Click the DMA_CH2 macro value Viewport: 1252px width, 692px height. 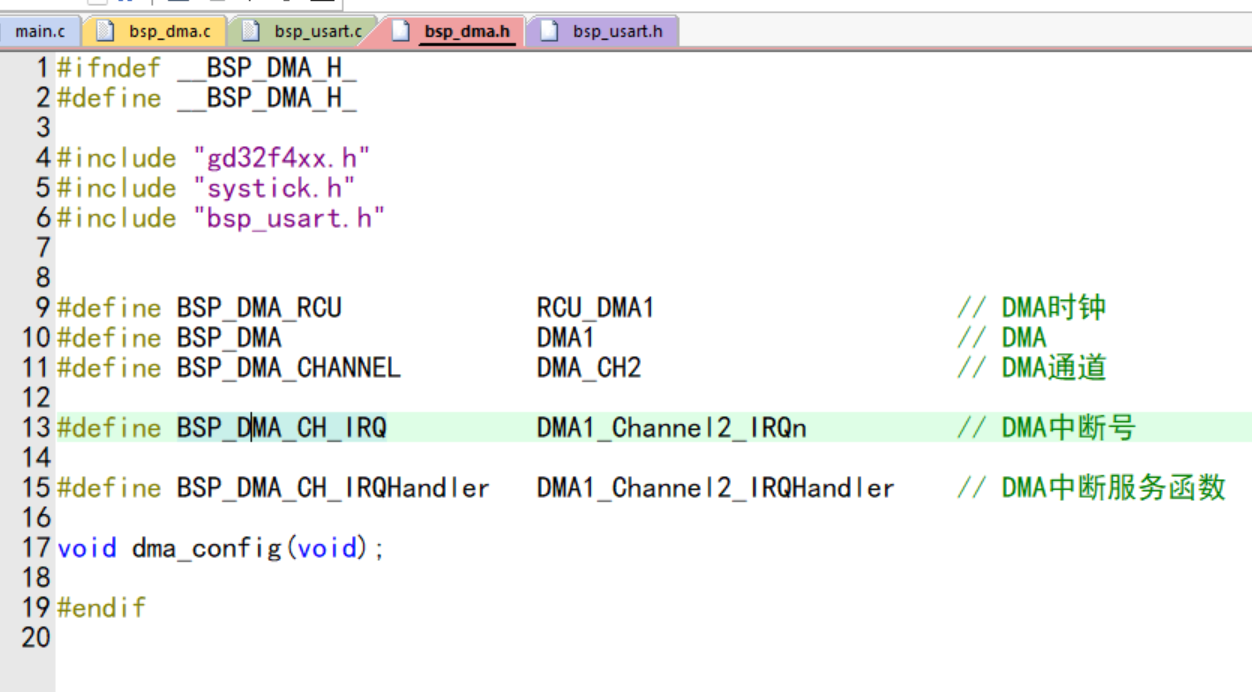click(588, 368)
